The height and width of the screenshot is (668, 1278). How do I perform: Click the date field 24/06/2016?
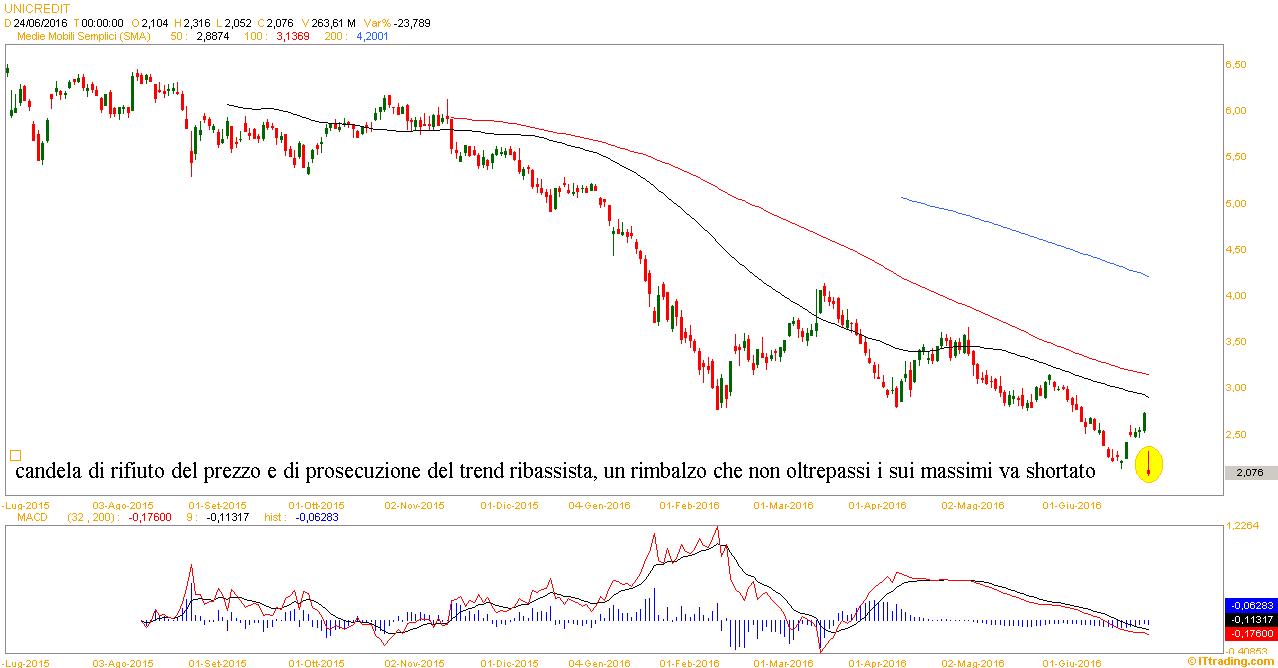point(38,22)
